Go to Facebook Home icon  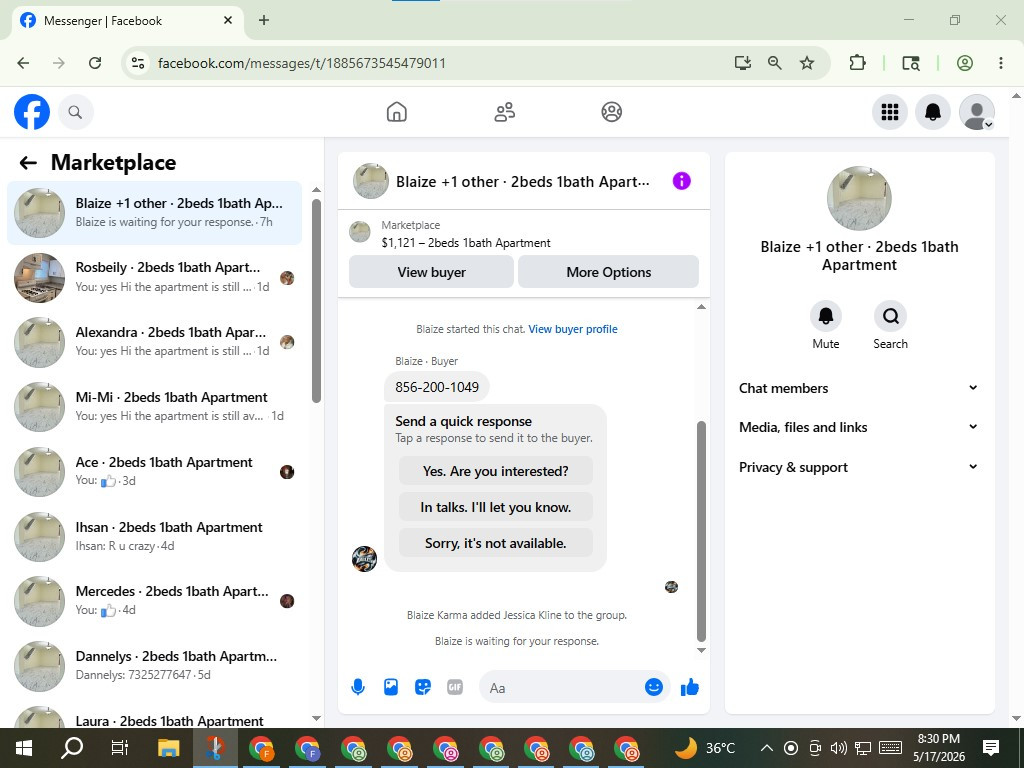click(396, 112)
